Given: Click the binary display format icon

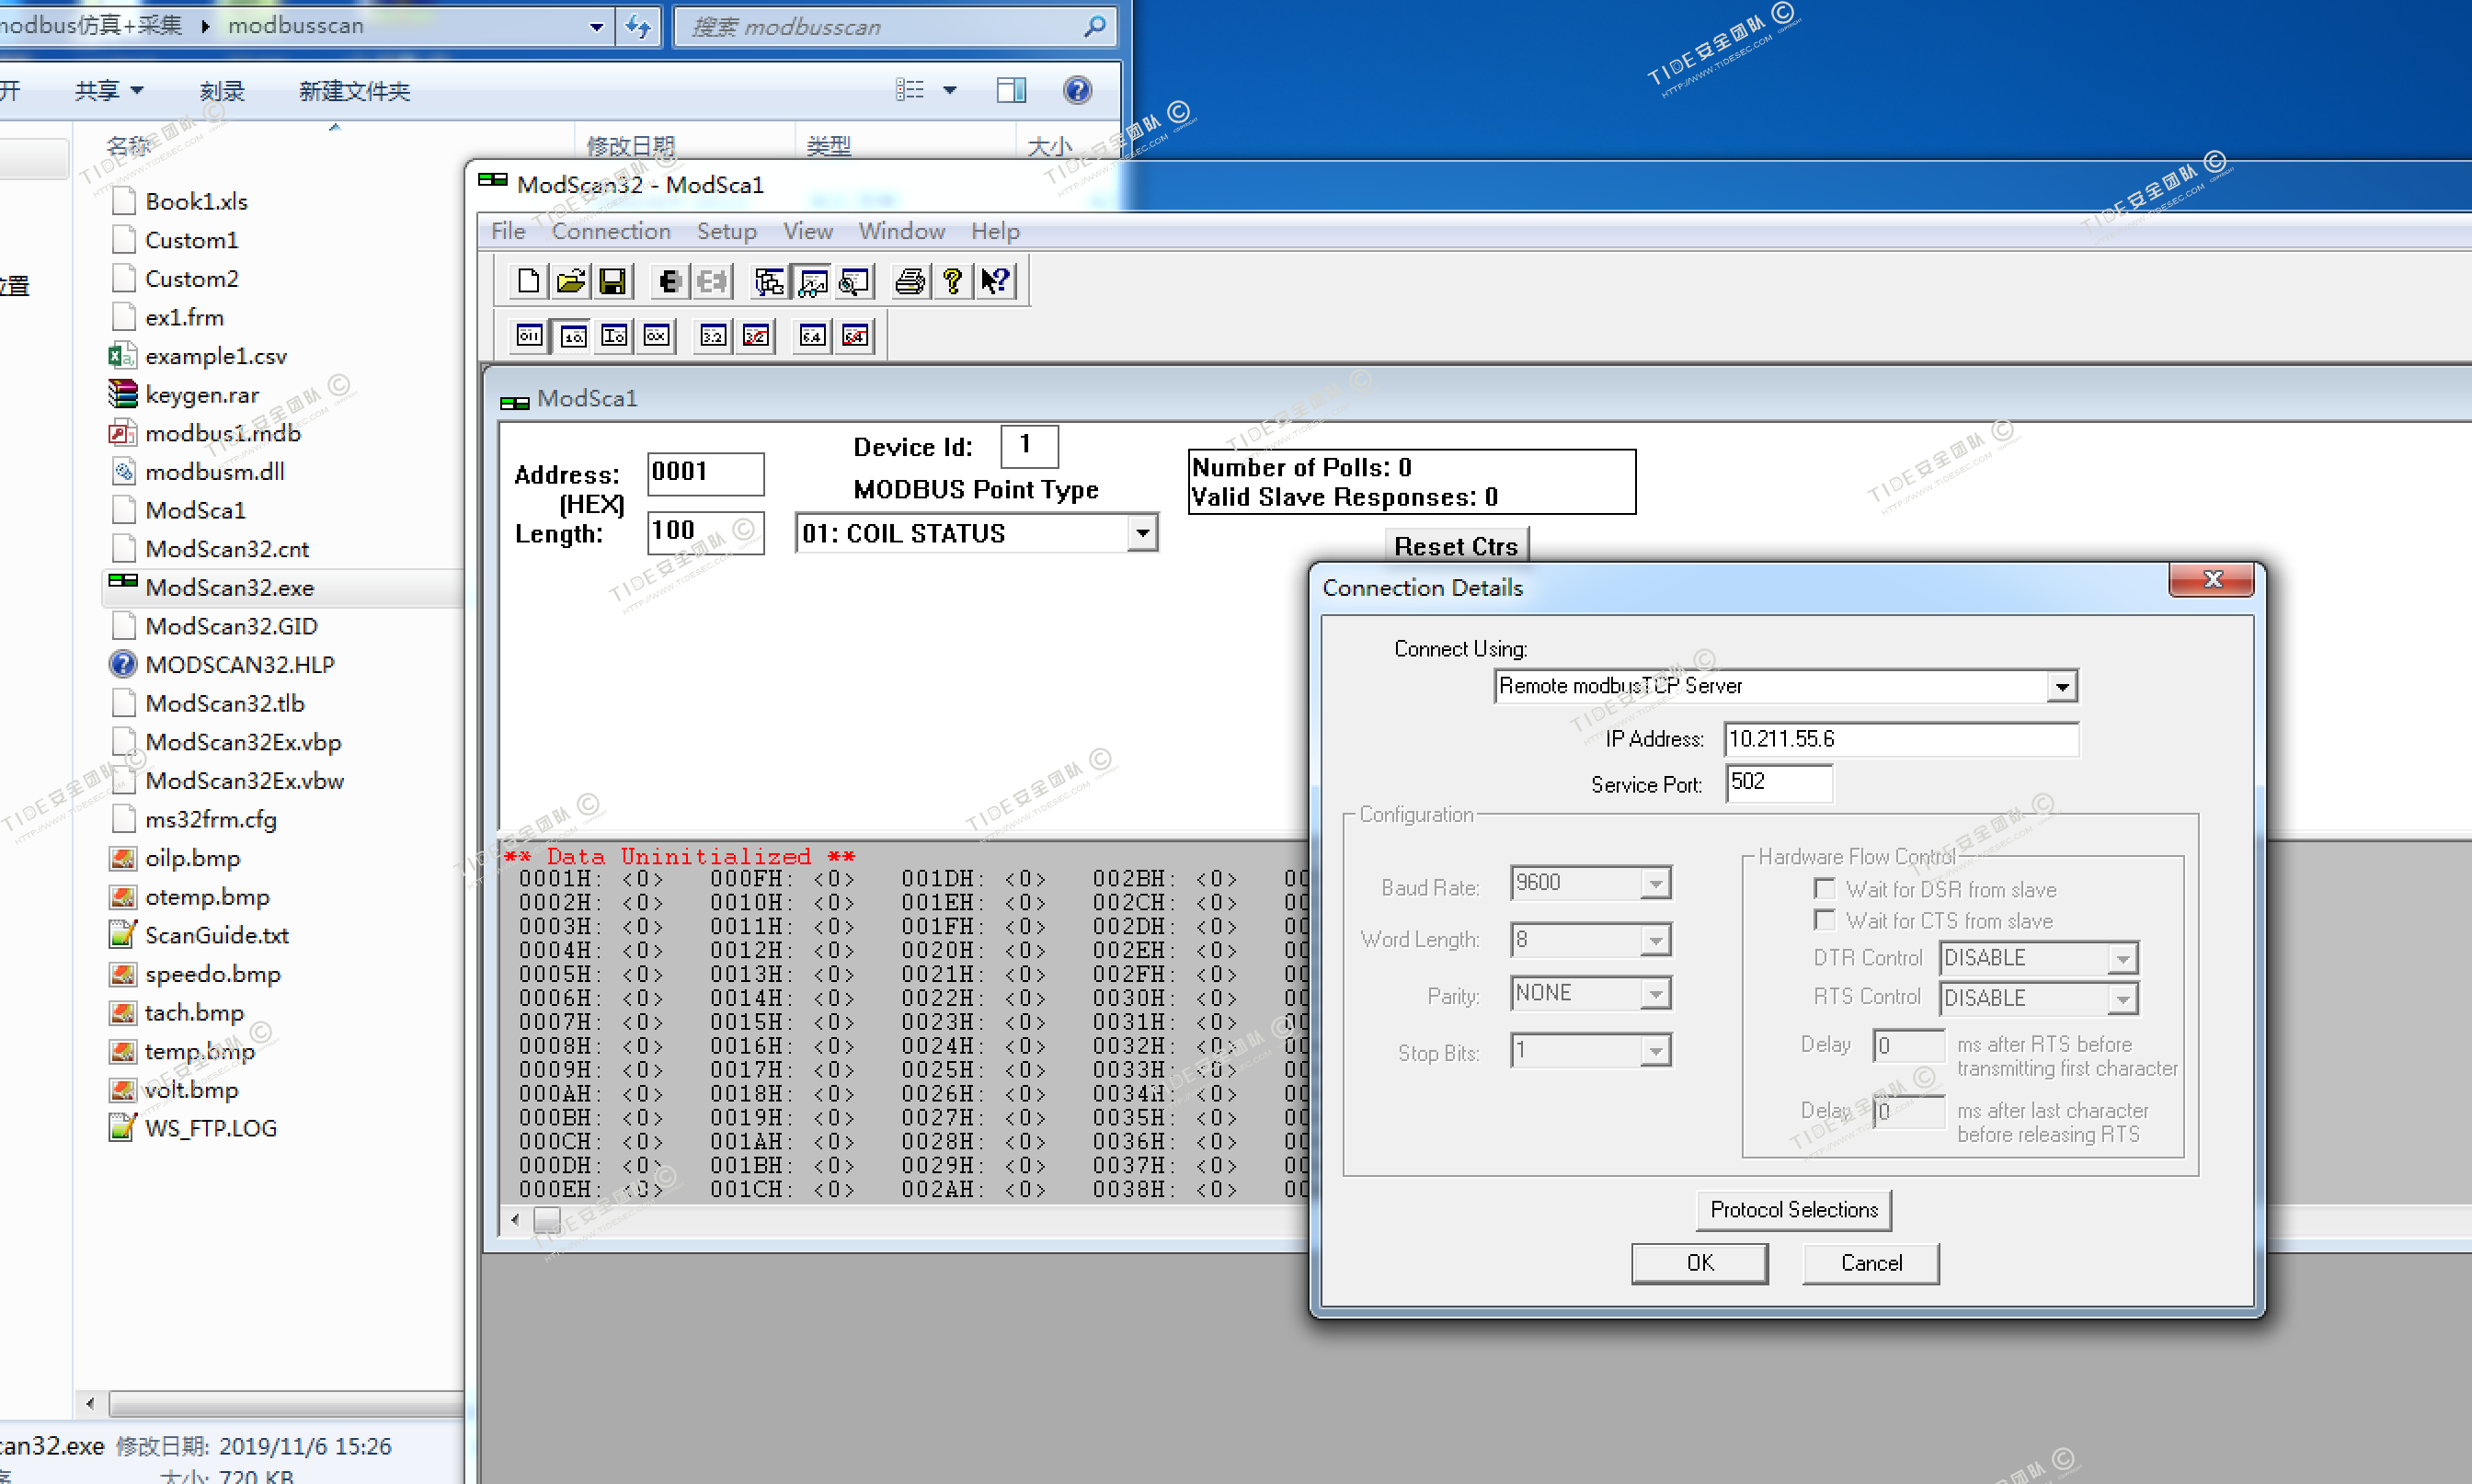Looking at the screenshot, I should click(529, 336).
